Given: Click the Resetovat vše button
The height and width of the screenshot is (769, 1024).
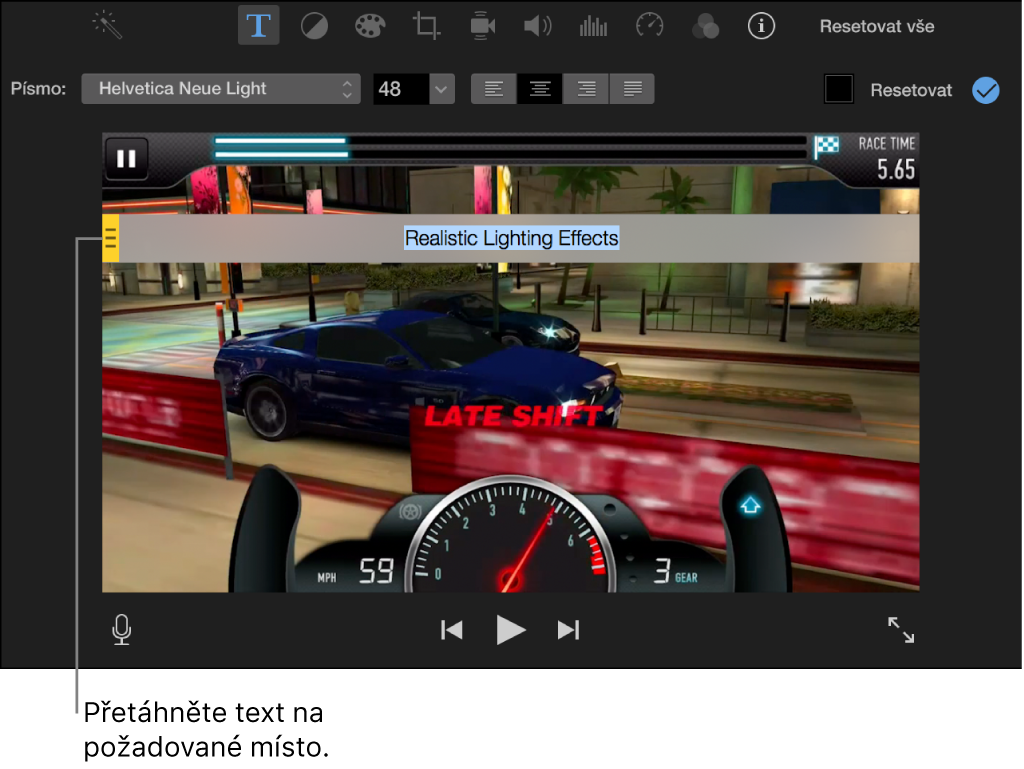Looking at the screenshot, I should coord(876,27).
